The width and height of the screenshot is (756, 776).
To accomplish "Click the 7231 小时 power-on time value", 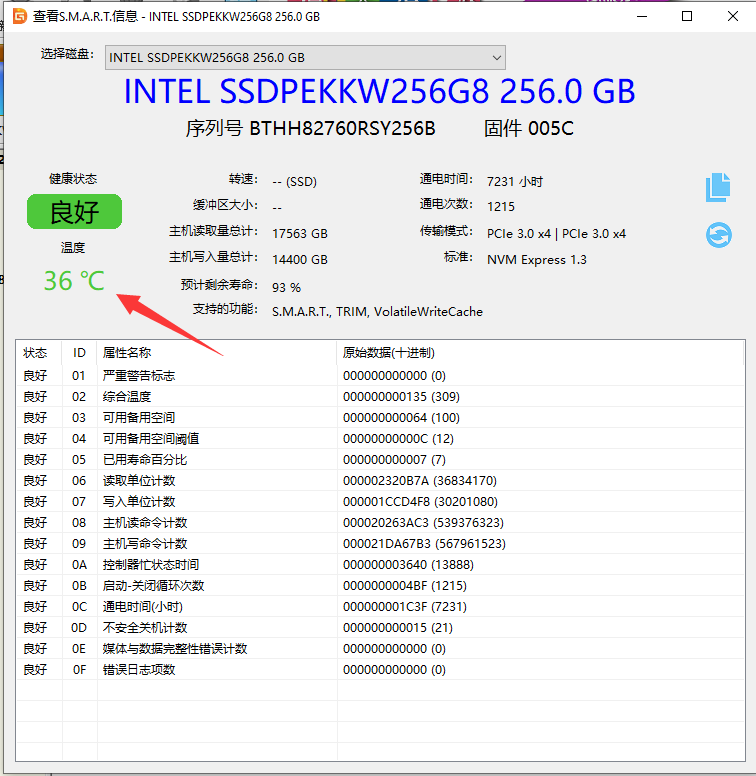I will pos(515,182).
